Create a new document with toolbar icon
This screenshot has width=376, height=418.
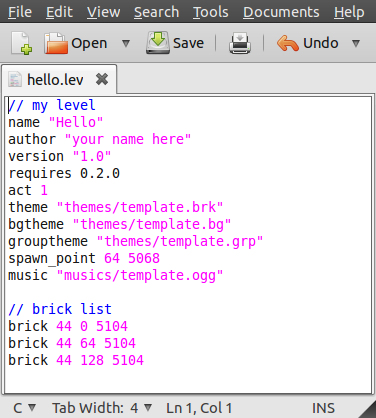22,43
